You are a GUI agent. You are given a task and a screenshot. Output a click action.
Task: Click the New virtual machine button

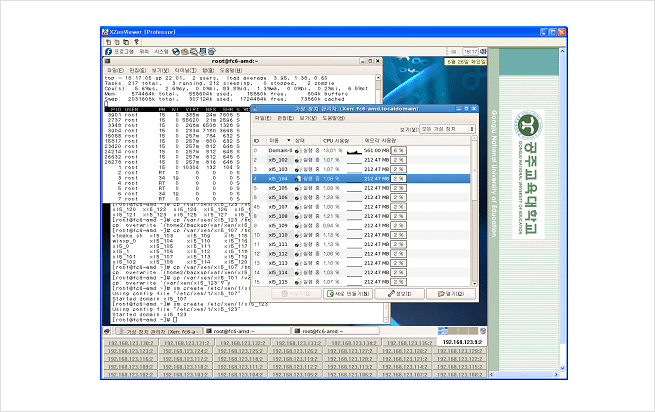coord(348,294)
